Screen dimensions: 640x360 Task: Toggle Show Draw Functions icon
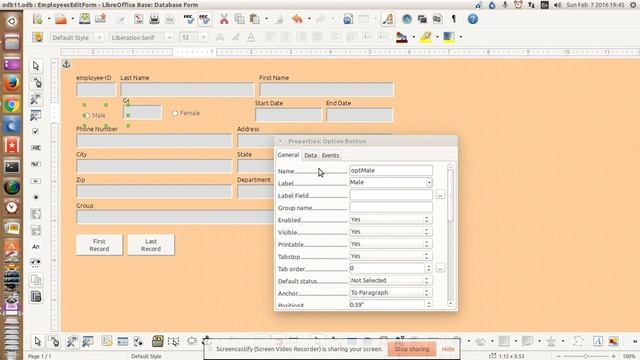(387, 19)
